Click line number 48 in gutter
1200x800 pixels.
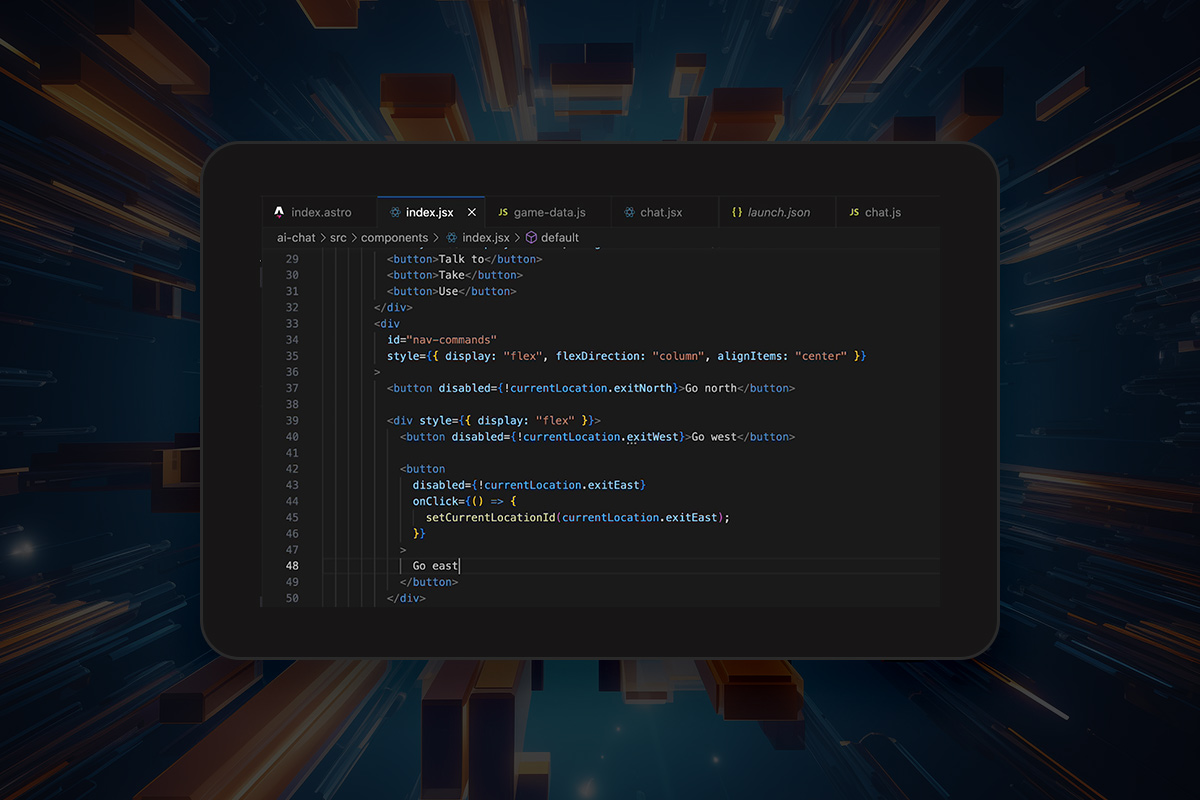click(x=292, y=566)
